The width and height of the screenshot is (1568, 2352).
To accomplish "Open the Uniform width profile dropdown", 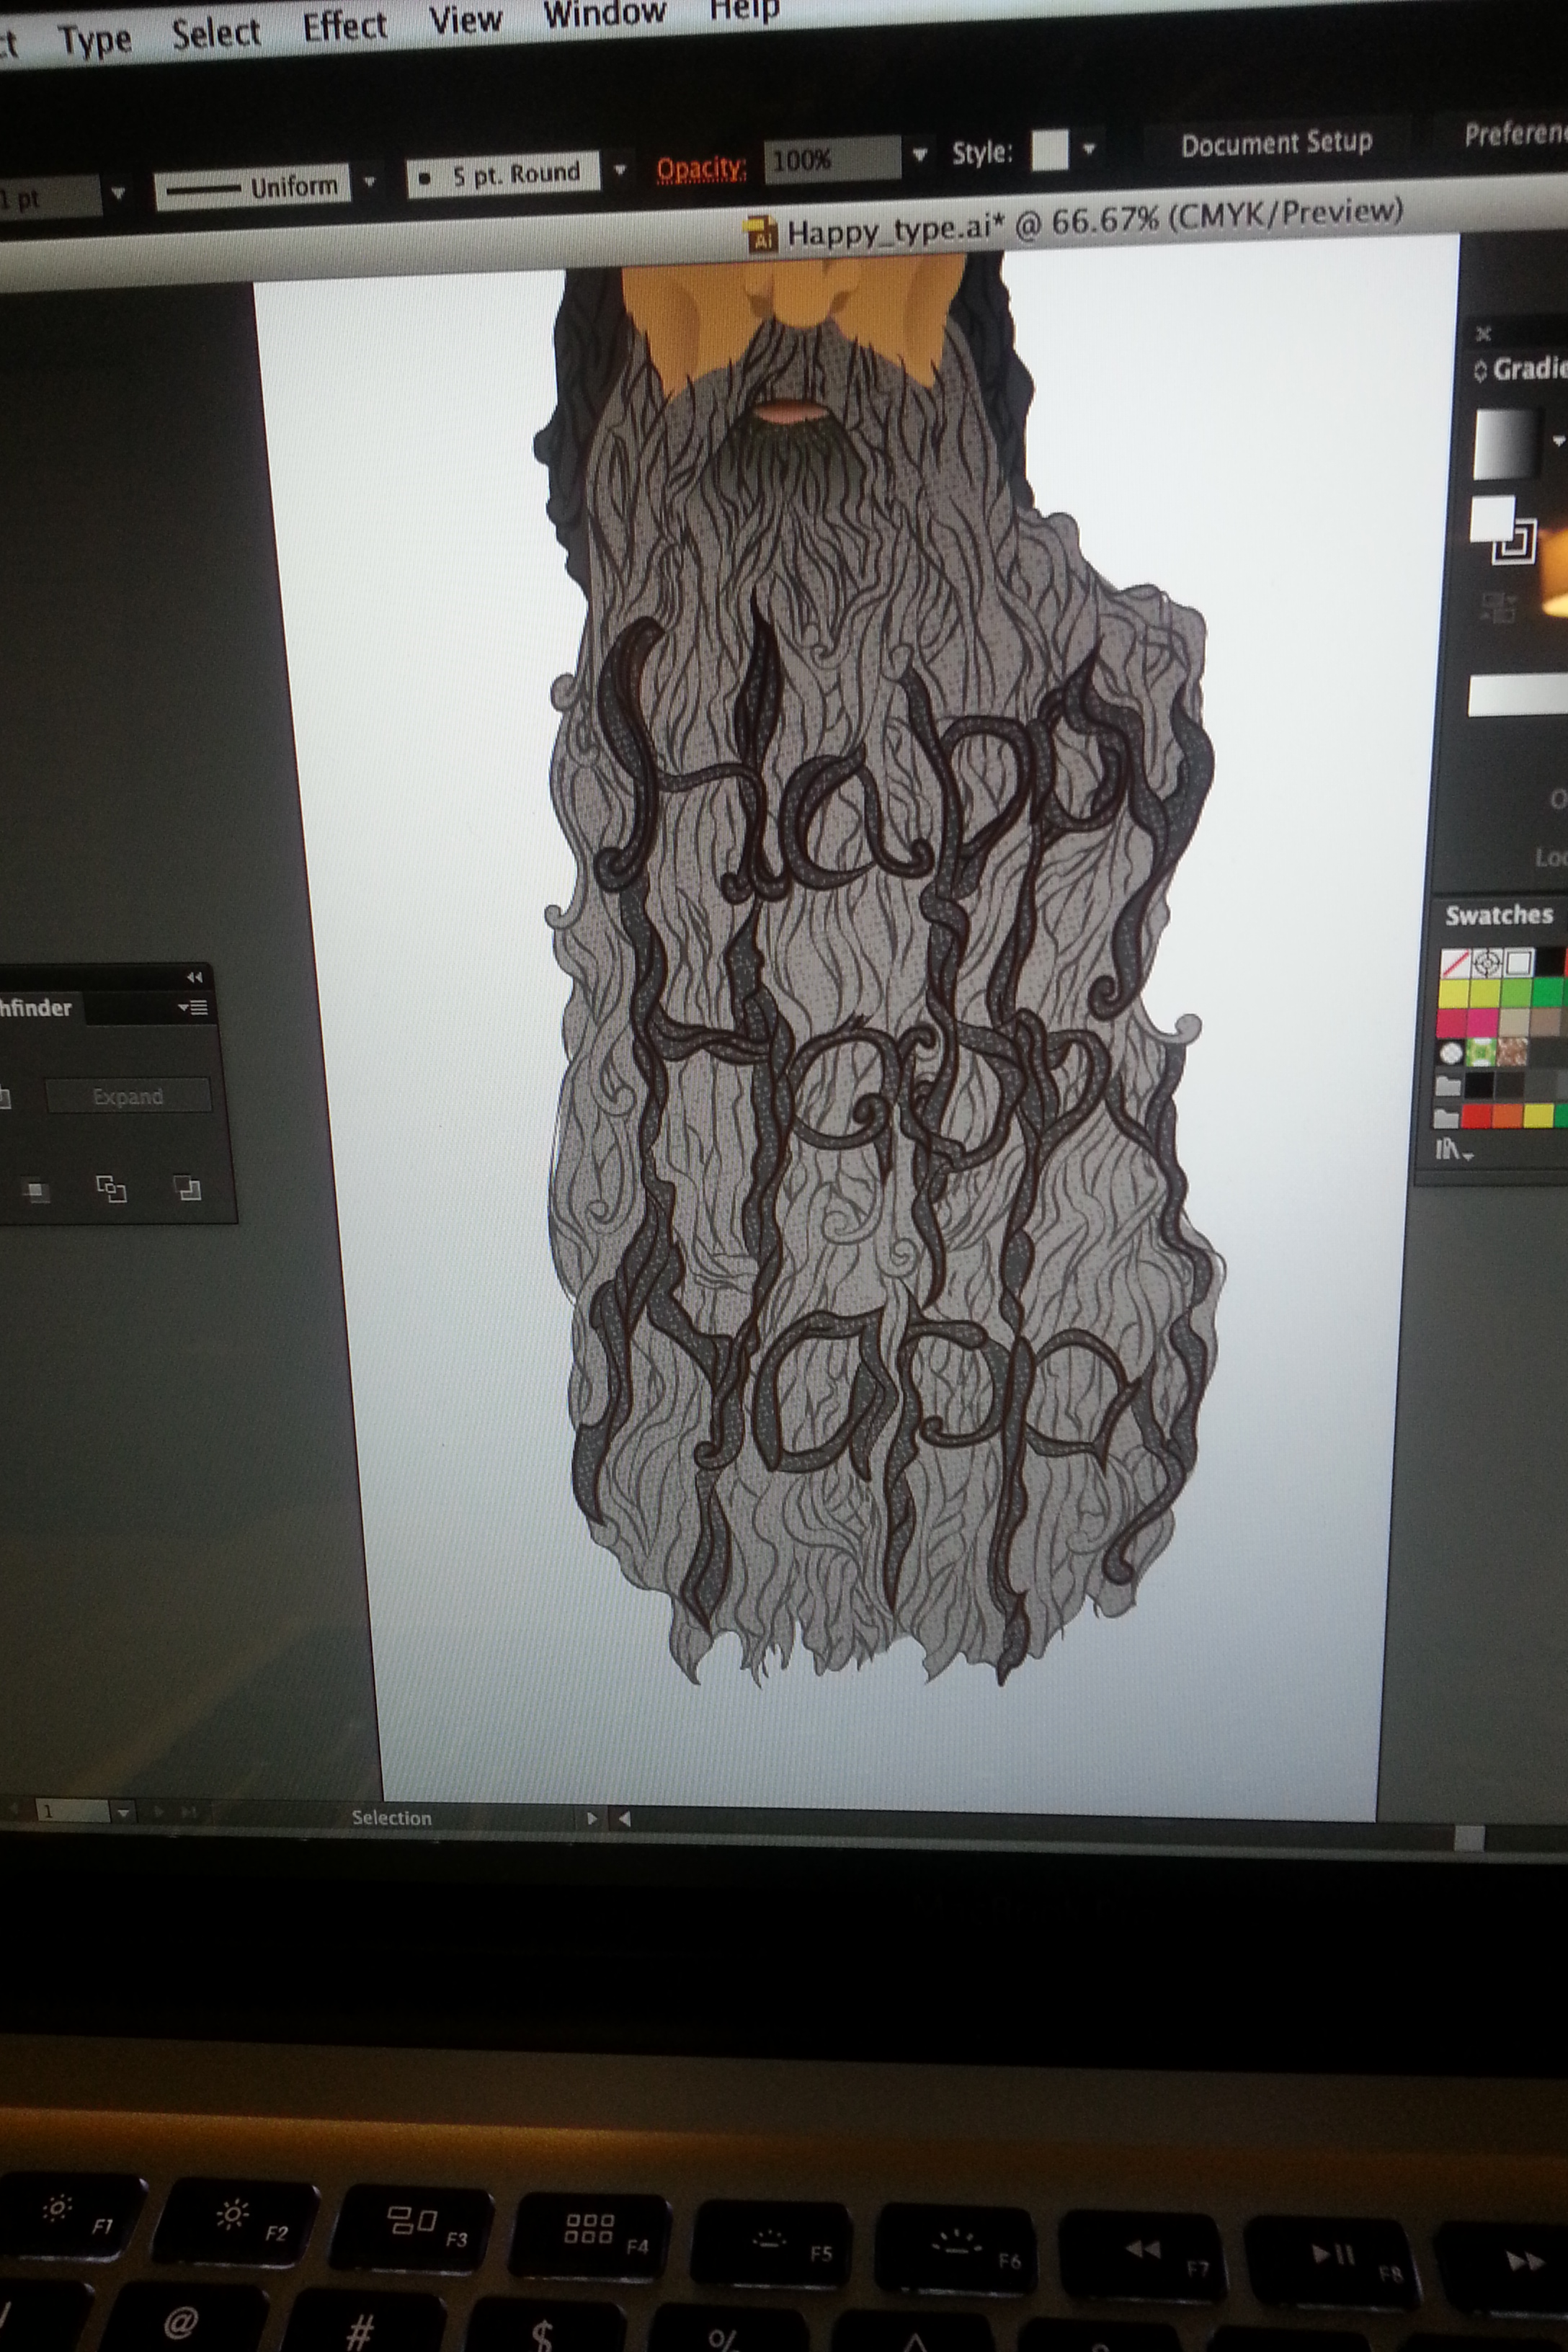I will pyautogui.click(x=369, y=182).
